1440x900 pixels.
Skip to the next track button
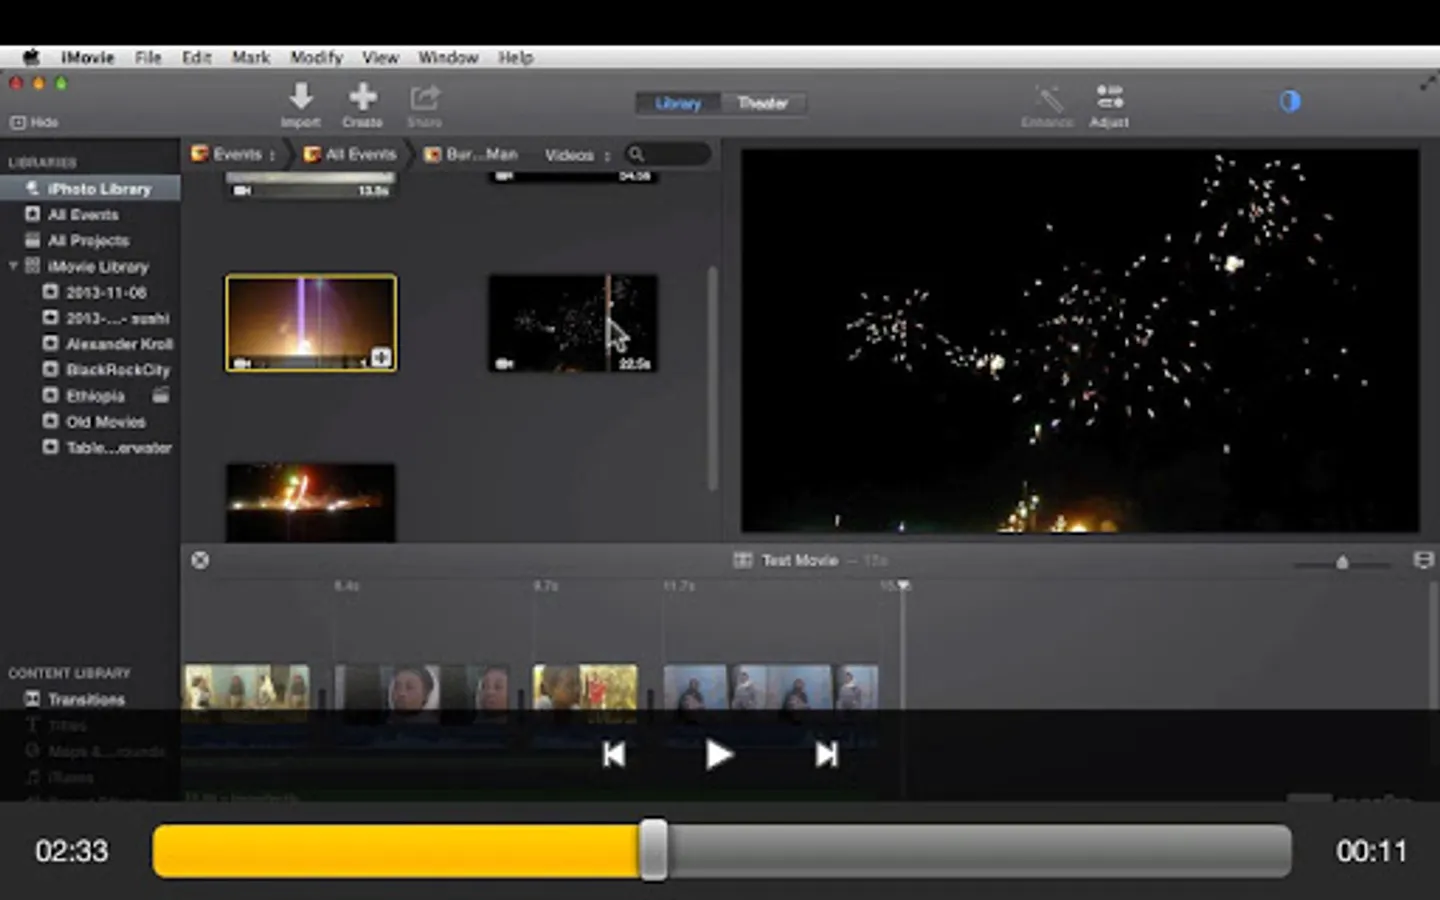(826, 755)
